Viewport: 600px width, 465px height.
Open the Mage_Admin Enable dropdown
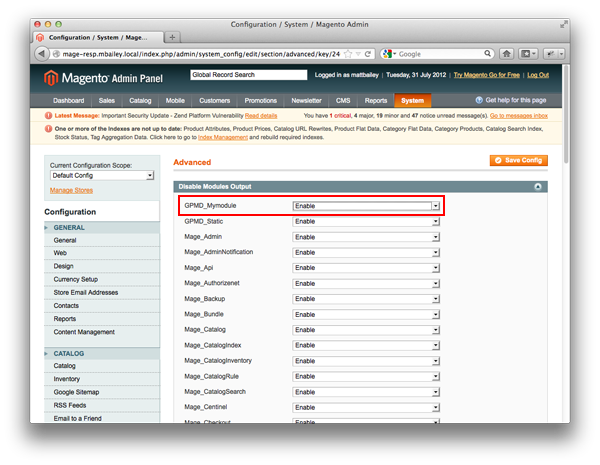(366, 237)
